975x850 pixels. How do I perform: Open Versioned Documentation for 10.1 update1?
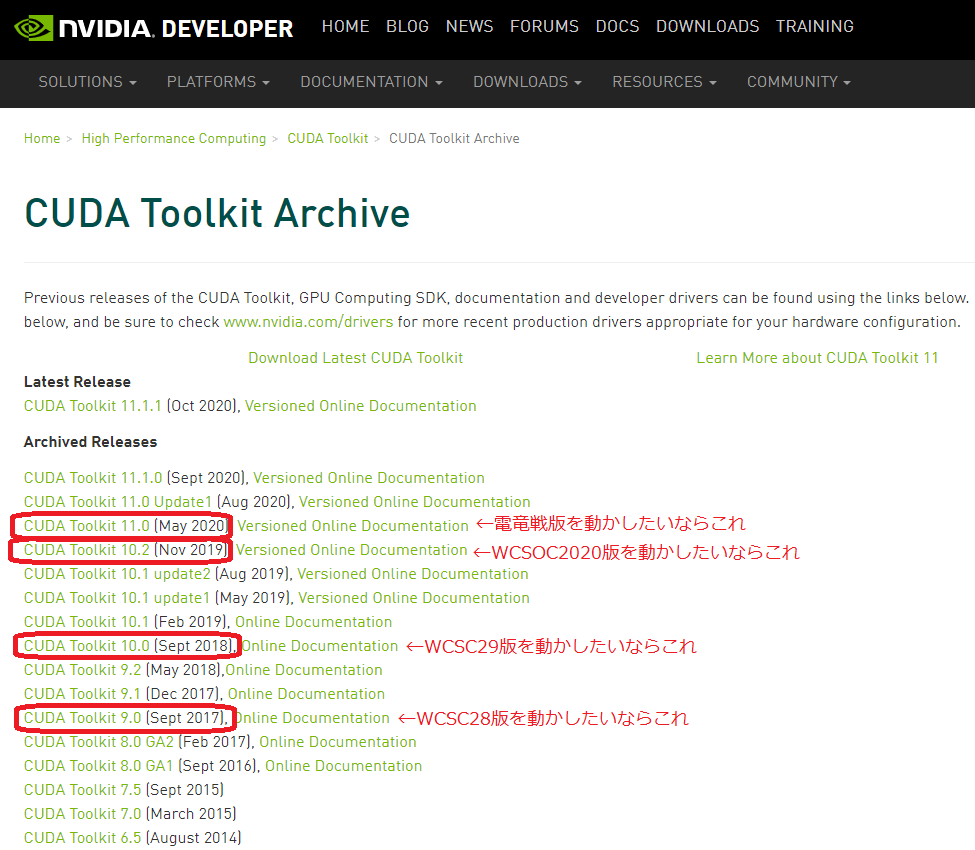[414, 598]
